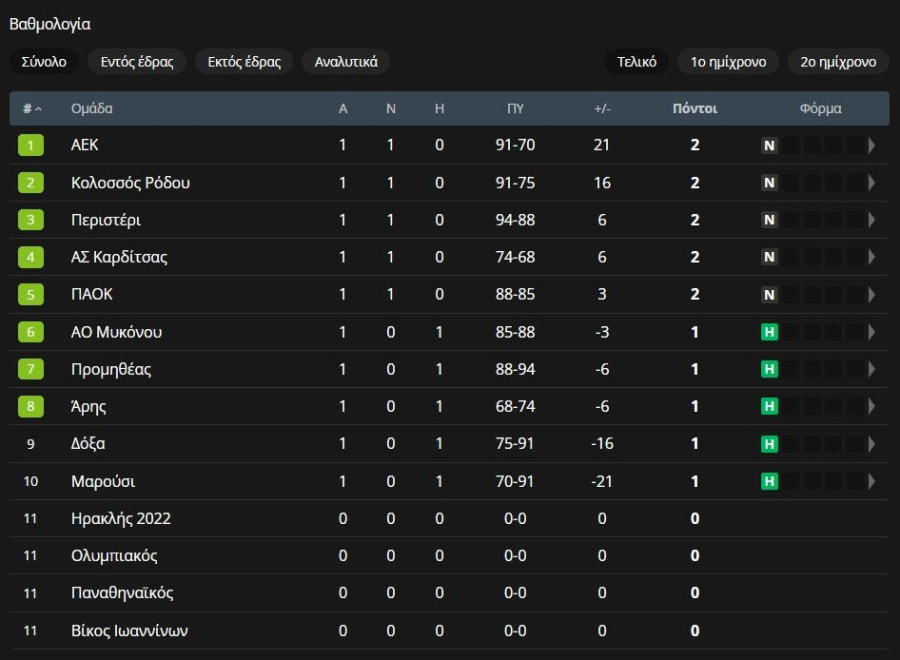Screen dimensions: 900x660
Task: Click the H form badge for ΑΟ Μυκόνου
Action: click(769, 332)
